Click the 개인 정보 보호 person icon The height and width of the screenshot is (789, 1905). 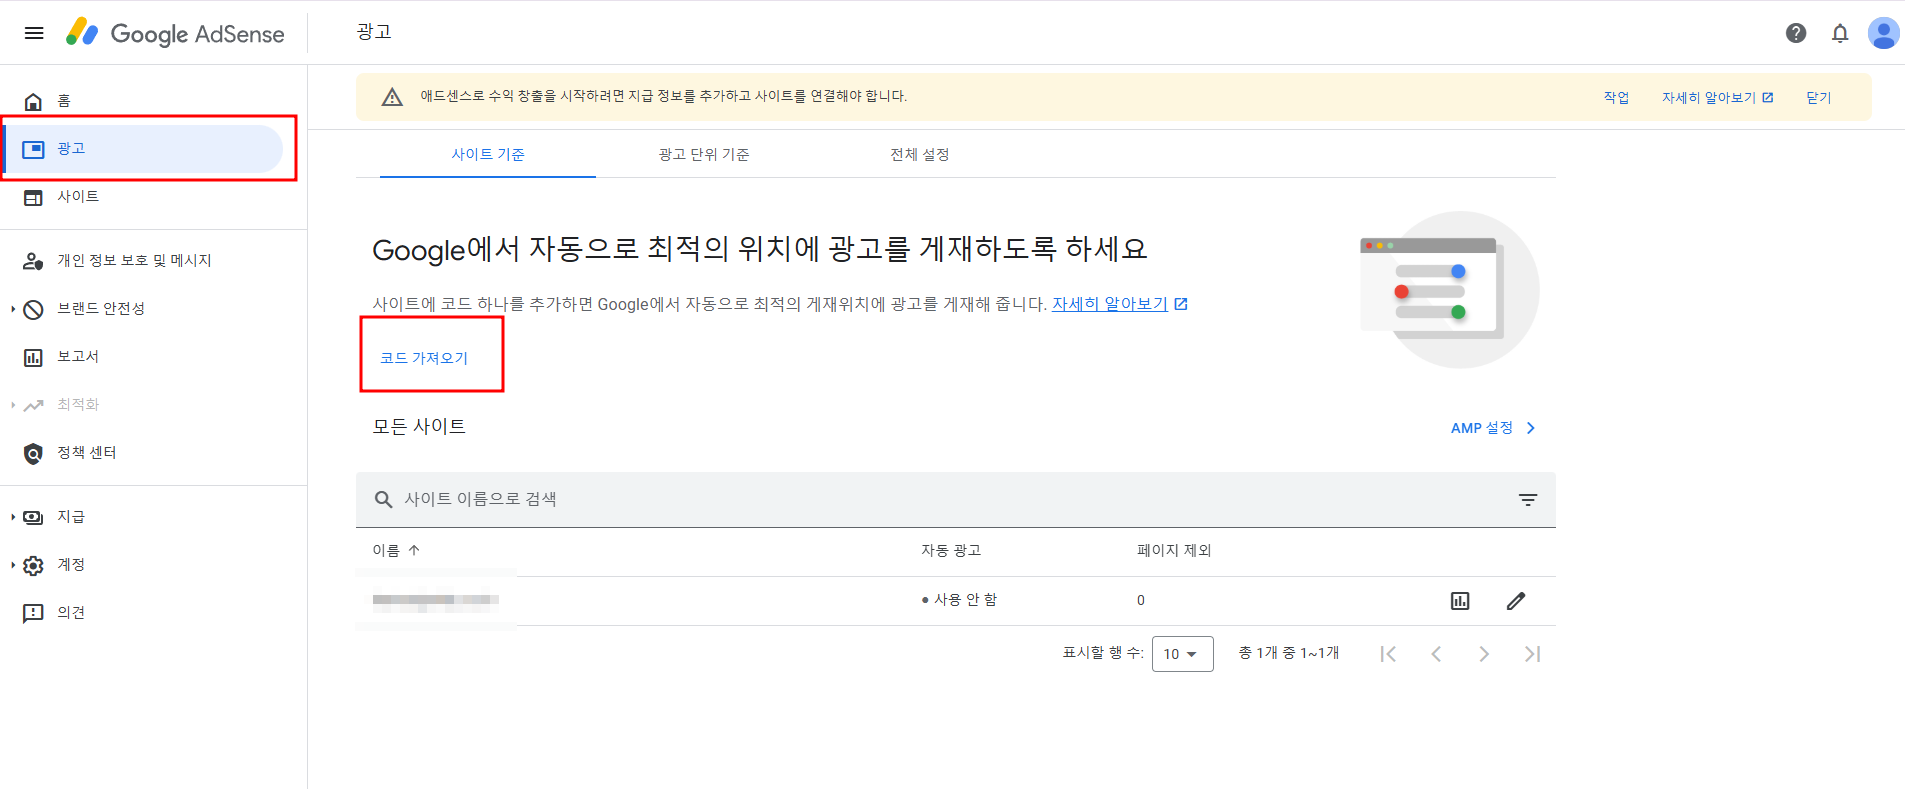[33, 261]
